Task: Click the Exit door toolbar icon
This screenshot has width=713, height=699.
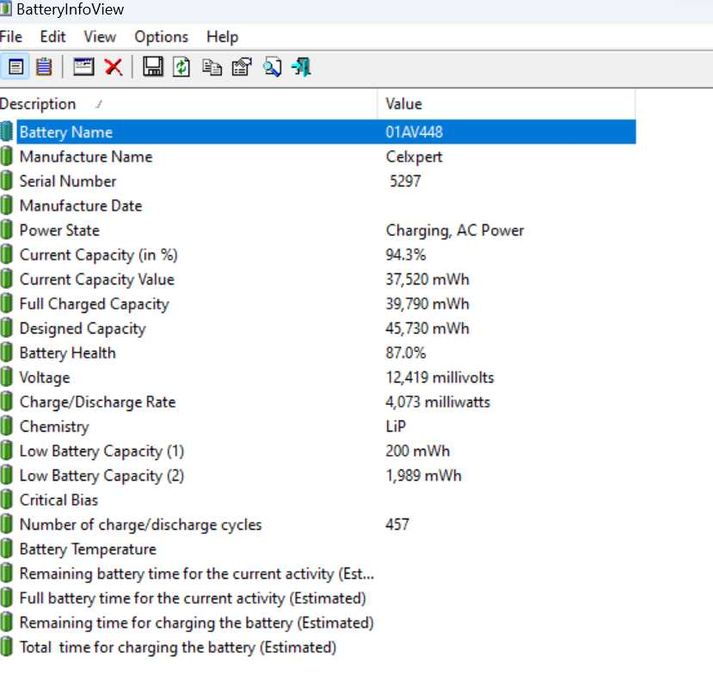Action: tap(301, 67)
